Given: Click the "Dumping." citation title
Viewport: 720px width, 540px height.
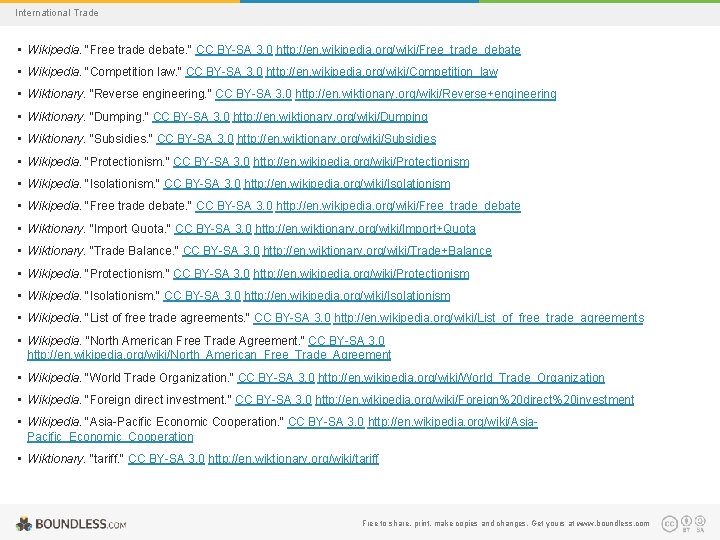Looking at the screenshot, I should click(x=118, y=117).
